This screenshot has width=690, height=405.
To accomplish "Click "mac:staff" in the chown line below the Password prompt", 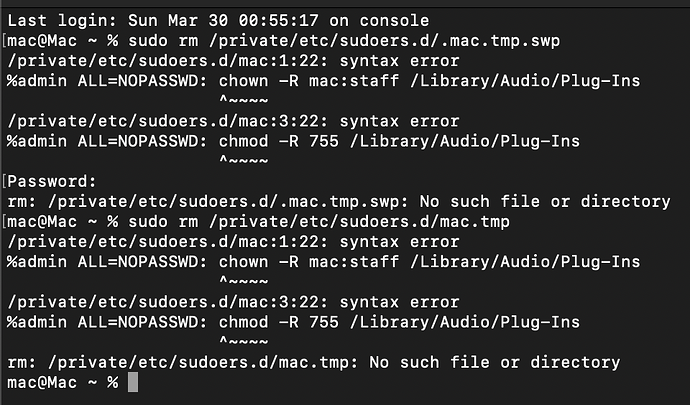I will coord(354,262).
